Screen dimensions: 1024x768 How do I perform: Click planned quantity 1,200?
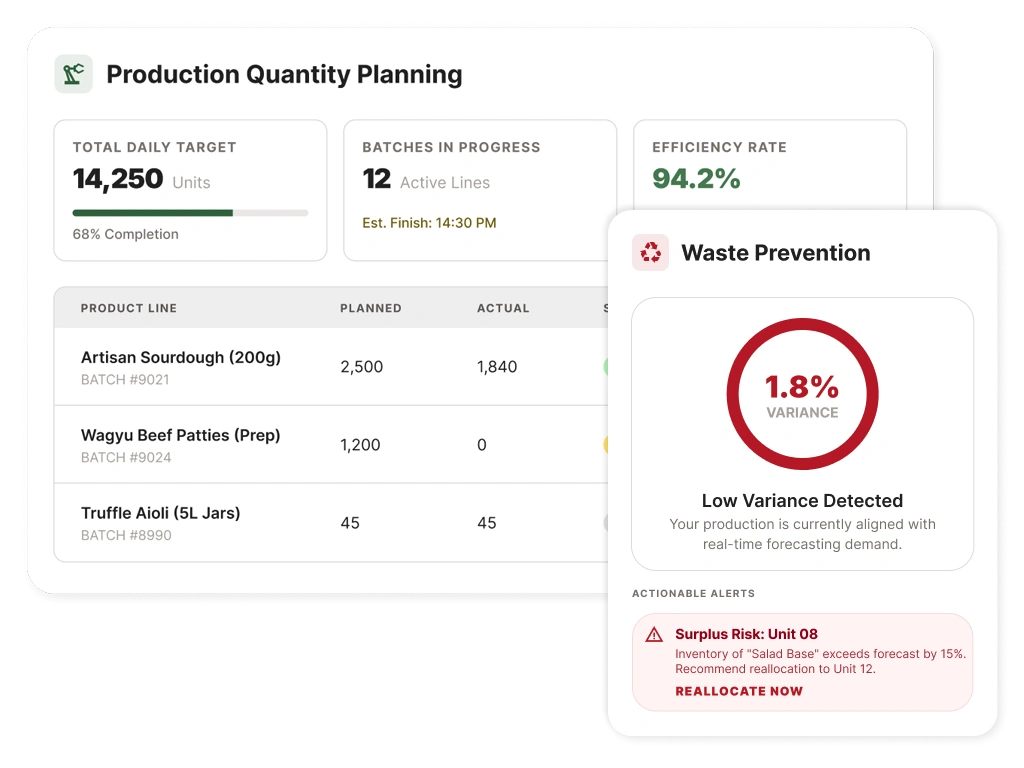click(x=360, y=445)
